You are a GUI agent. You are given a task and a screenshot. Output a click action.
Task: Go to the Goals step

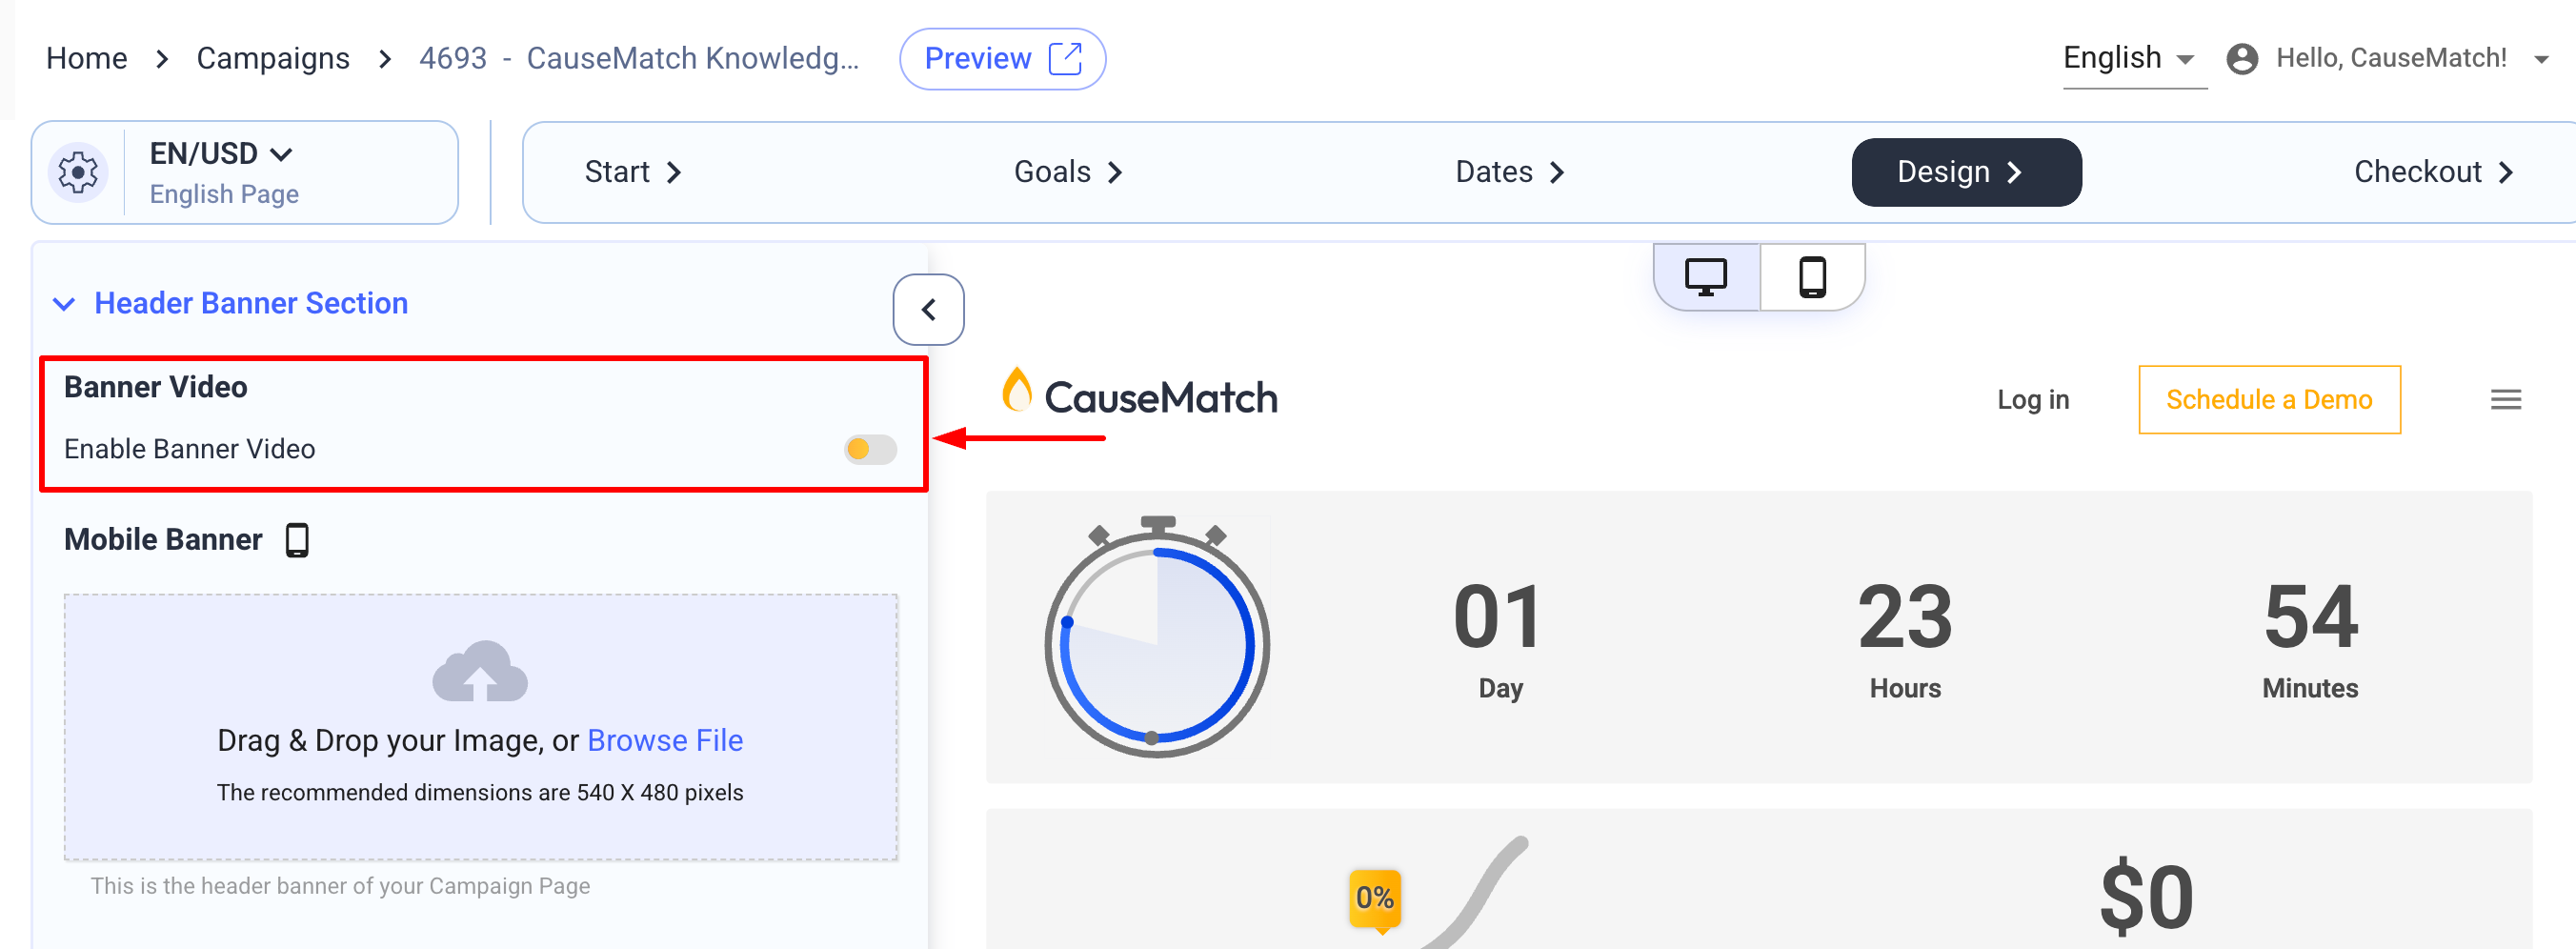tap(1067, 173)
